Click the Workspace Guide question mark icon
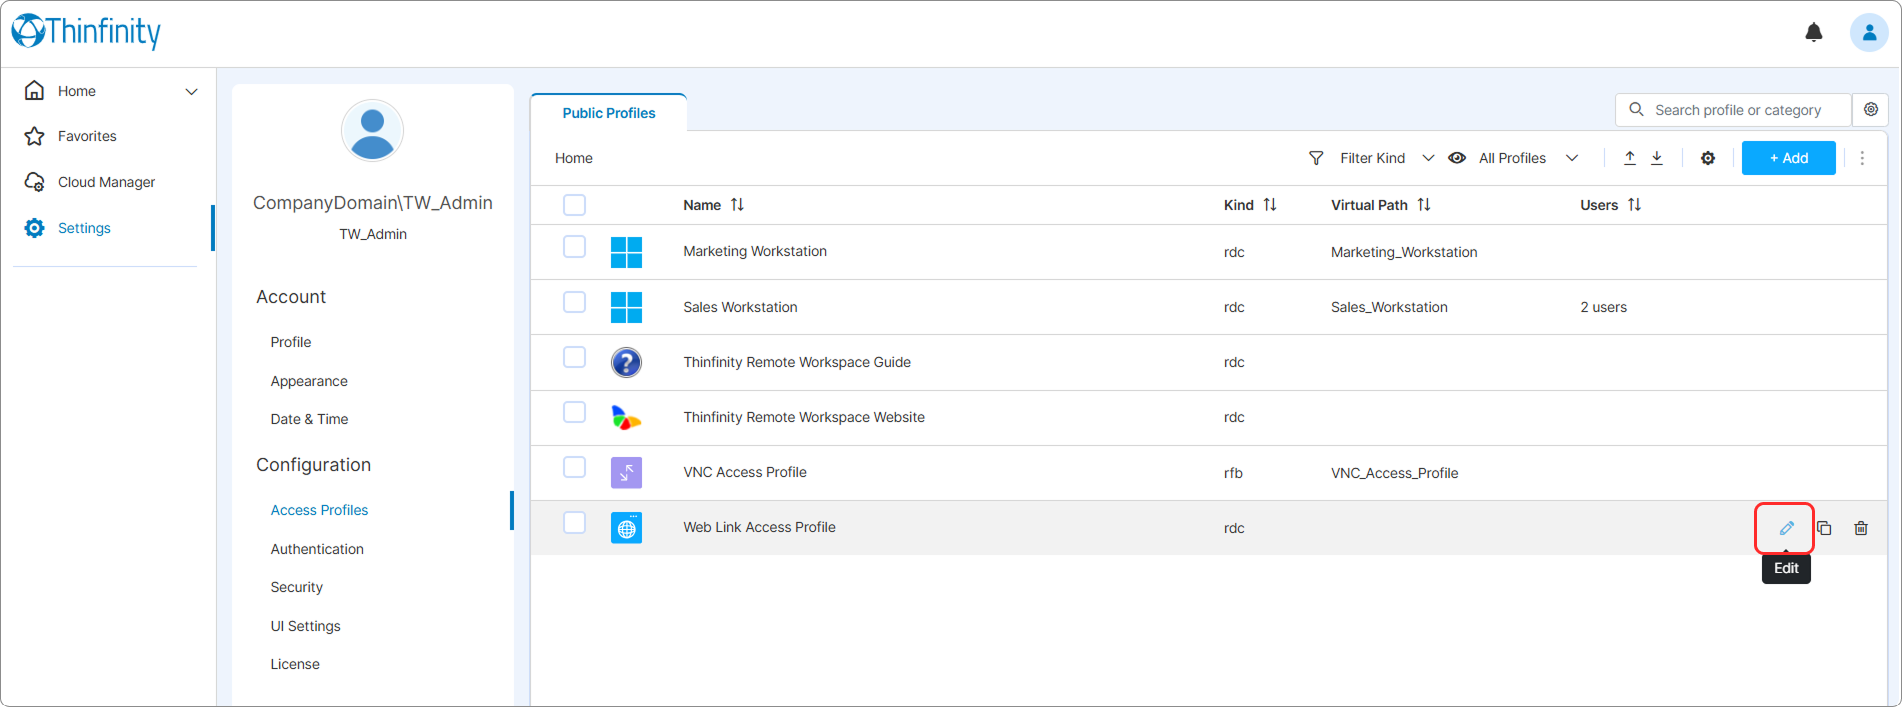 626,362
